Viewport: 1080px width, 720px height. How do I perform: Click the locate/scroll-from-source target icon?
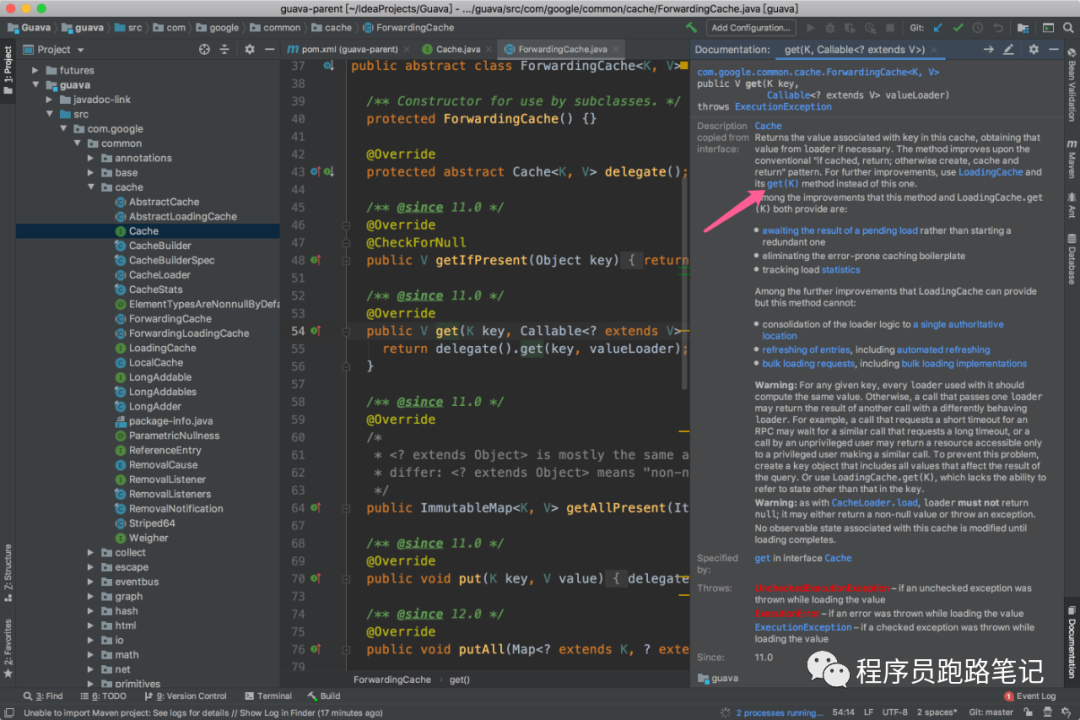tap(204, 49)
